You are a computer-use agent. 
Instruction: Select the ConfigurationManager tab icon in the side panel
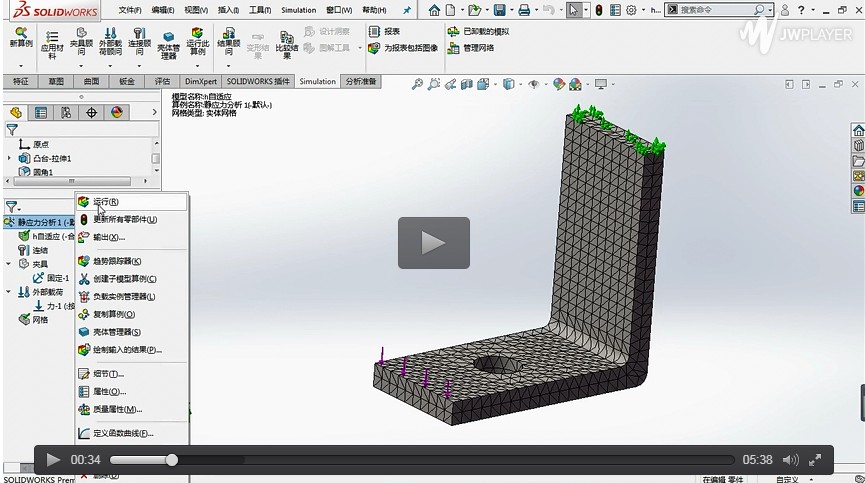pyautogui.click(x=66, y=113)
